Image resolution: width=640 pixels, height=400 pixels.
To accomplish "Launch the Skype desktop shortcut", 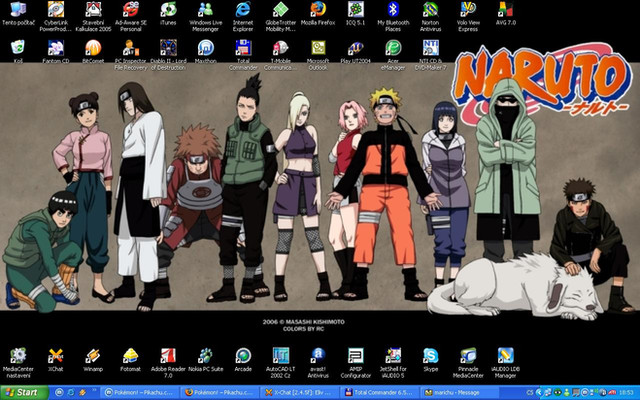I will (431, 360).
